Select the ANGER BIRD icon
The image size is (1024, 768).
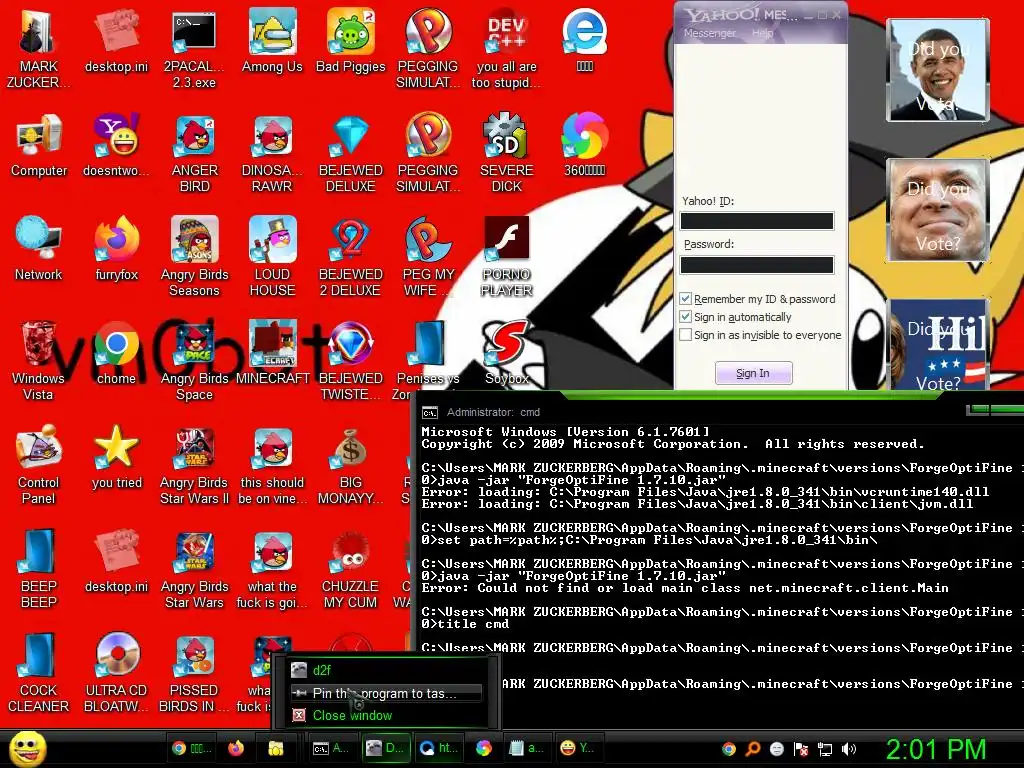[195, 153]
